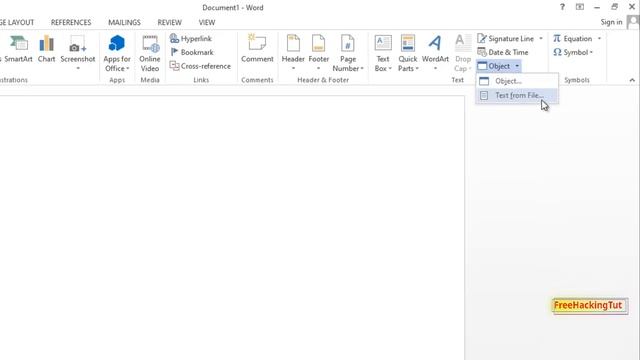Open the Screenshot tool
Image resolution: width=640 pixels, height=360 pixels.
78,52
